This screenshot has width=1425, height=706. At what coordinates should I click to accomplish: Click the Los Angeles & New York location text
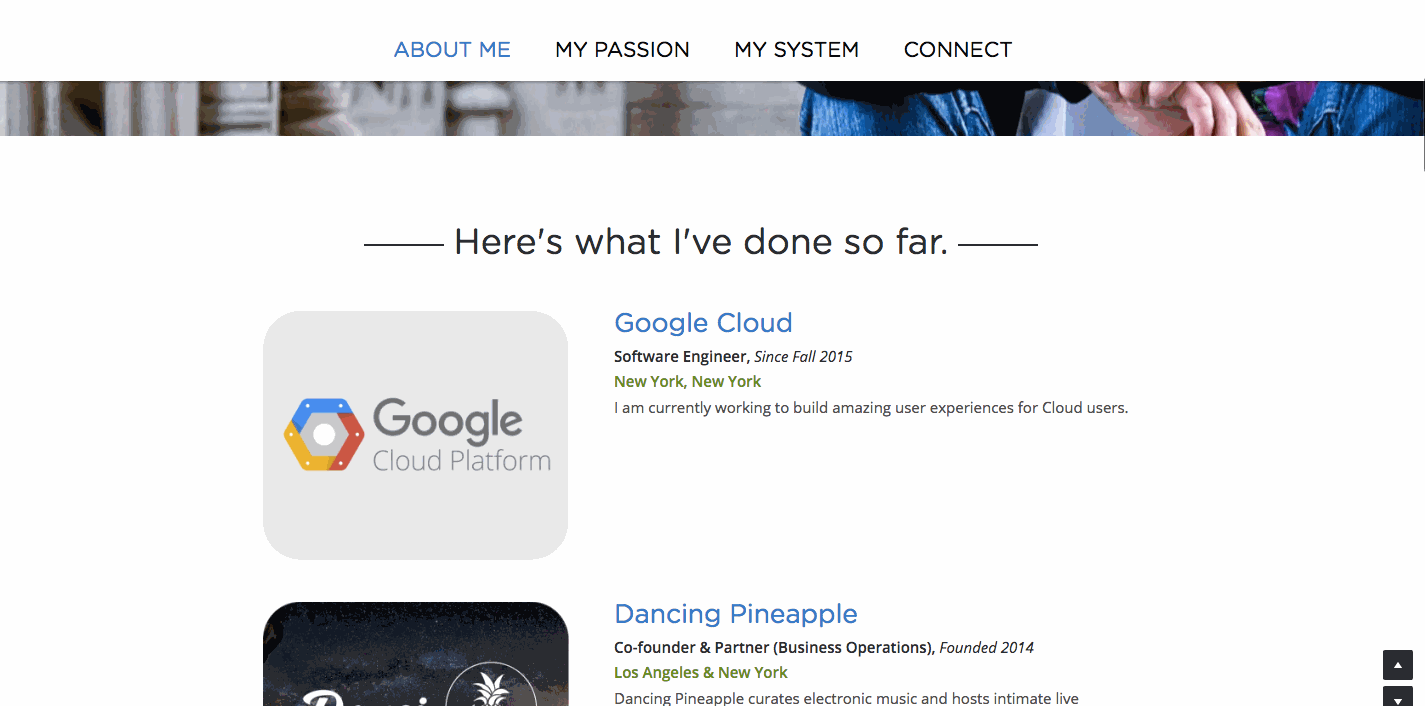700,672
